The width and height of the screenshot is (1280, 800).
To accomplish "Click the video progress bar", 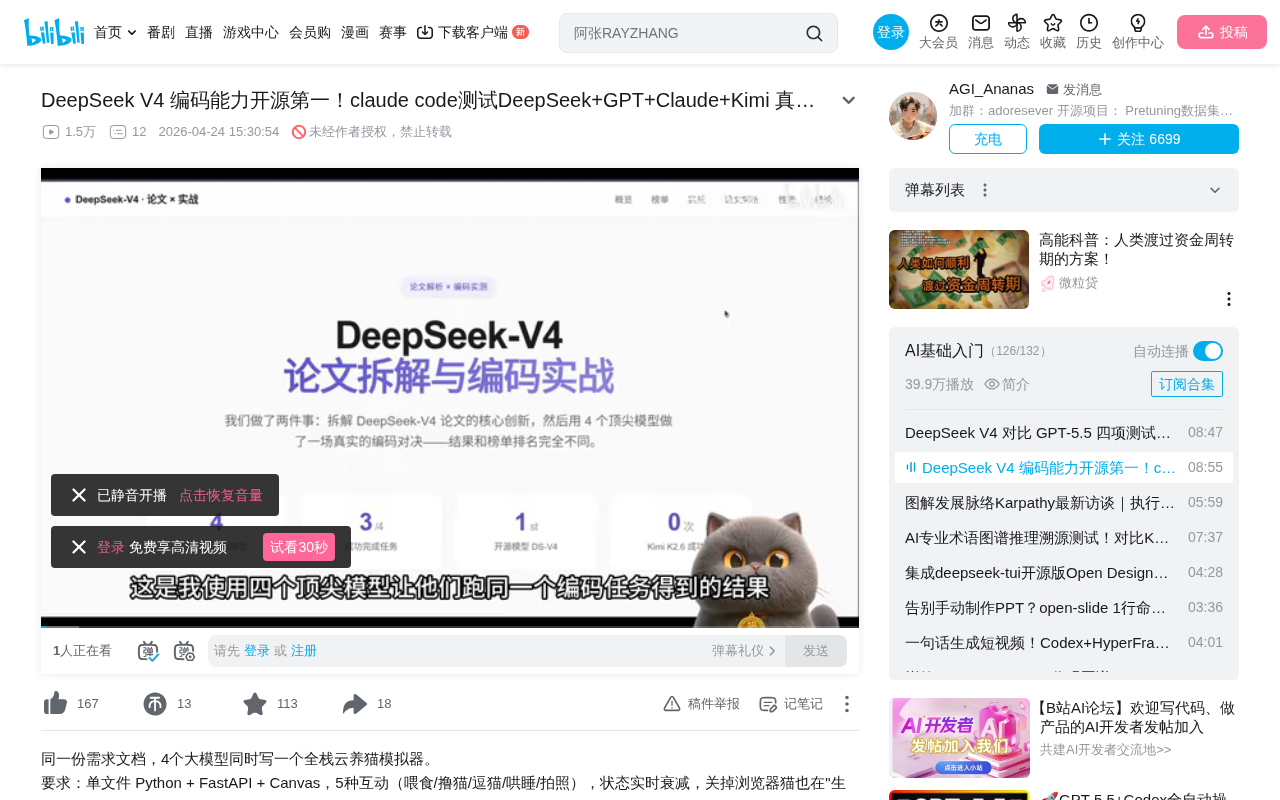I will click(x=450, y=627).
